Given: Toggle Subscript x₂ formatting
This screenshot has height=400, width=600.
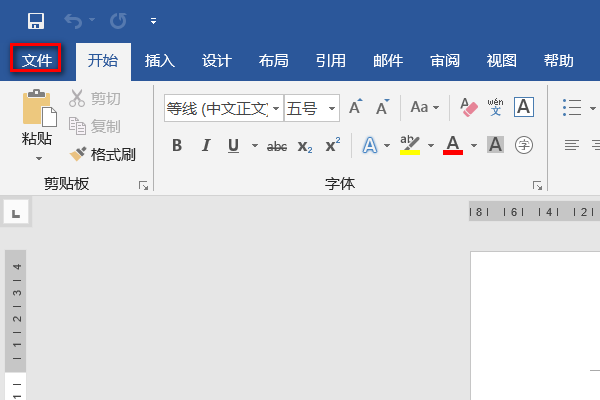Looking at the screenshot, I should [305, 146].
